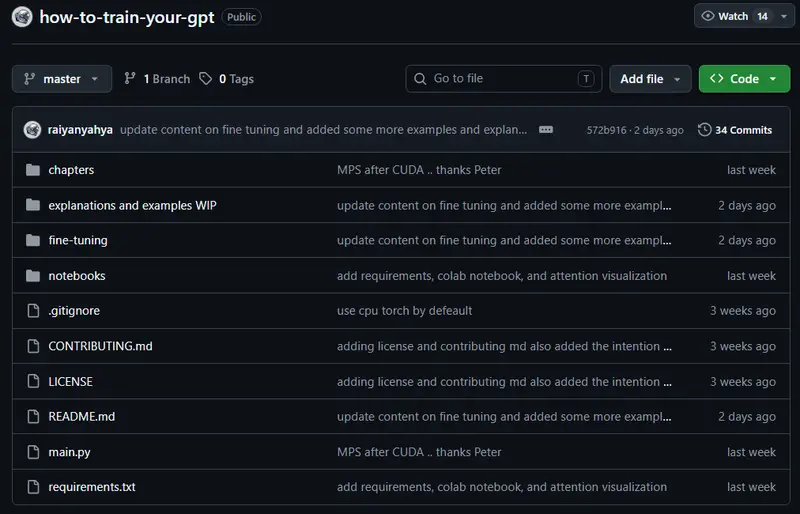Open the LICENSE file
The image size is (800, 514).
tap(70, 381)
